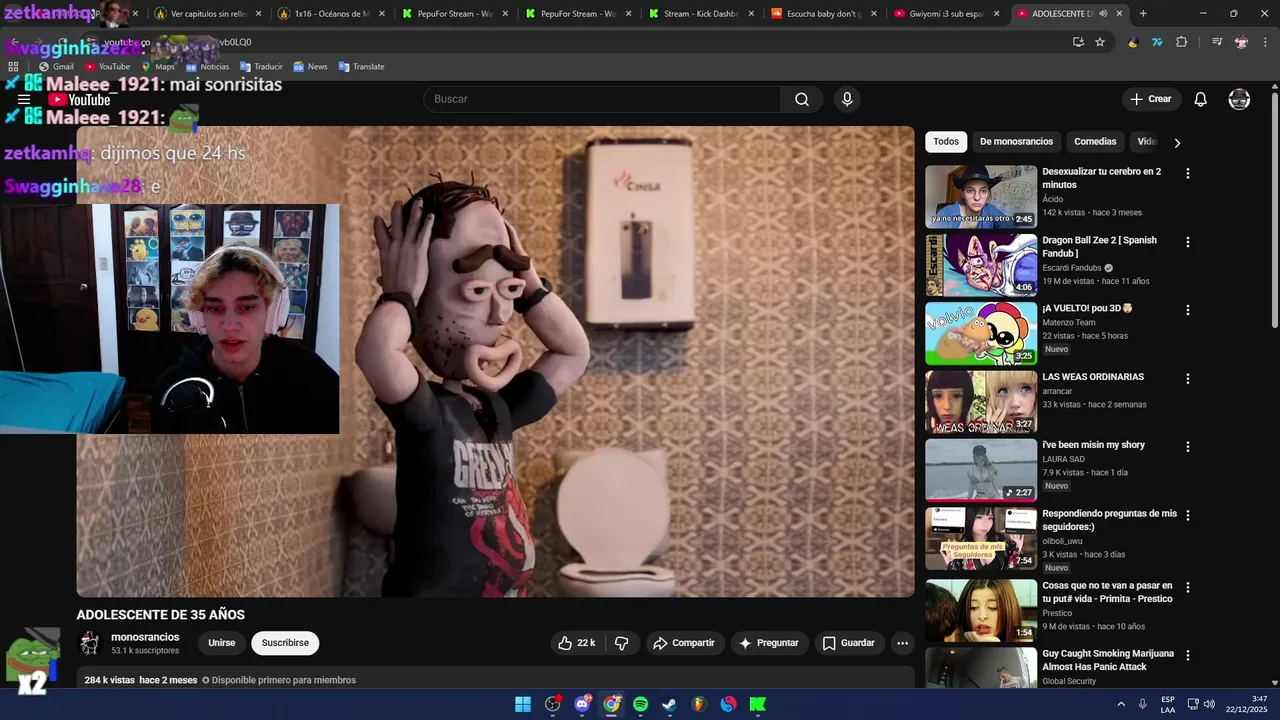Open the monosrancios channel name link

pyautogui.click(x=145, y=637)
